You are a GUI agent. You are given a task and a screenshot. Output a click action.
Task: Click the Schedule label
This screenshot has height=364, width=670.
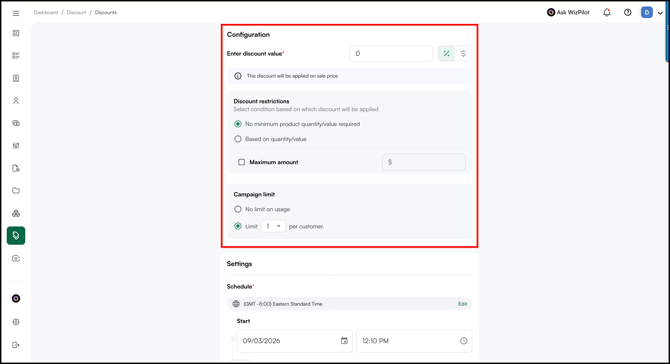[240, 287]
